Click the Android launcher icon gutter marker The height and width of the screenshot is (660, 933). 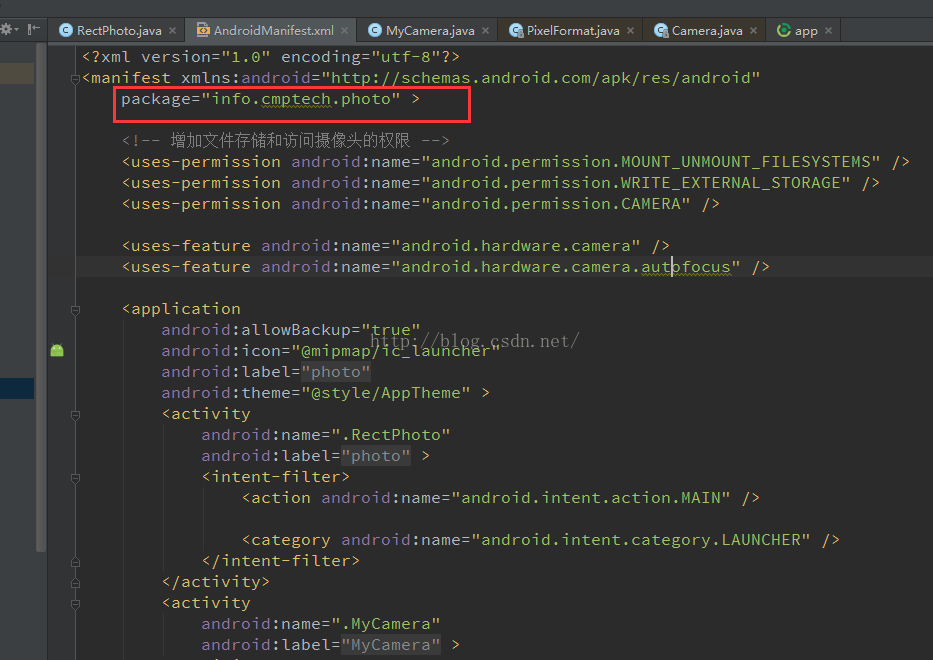[x=57, y=350]
